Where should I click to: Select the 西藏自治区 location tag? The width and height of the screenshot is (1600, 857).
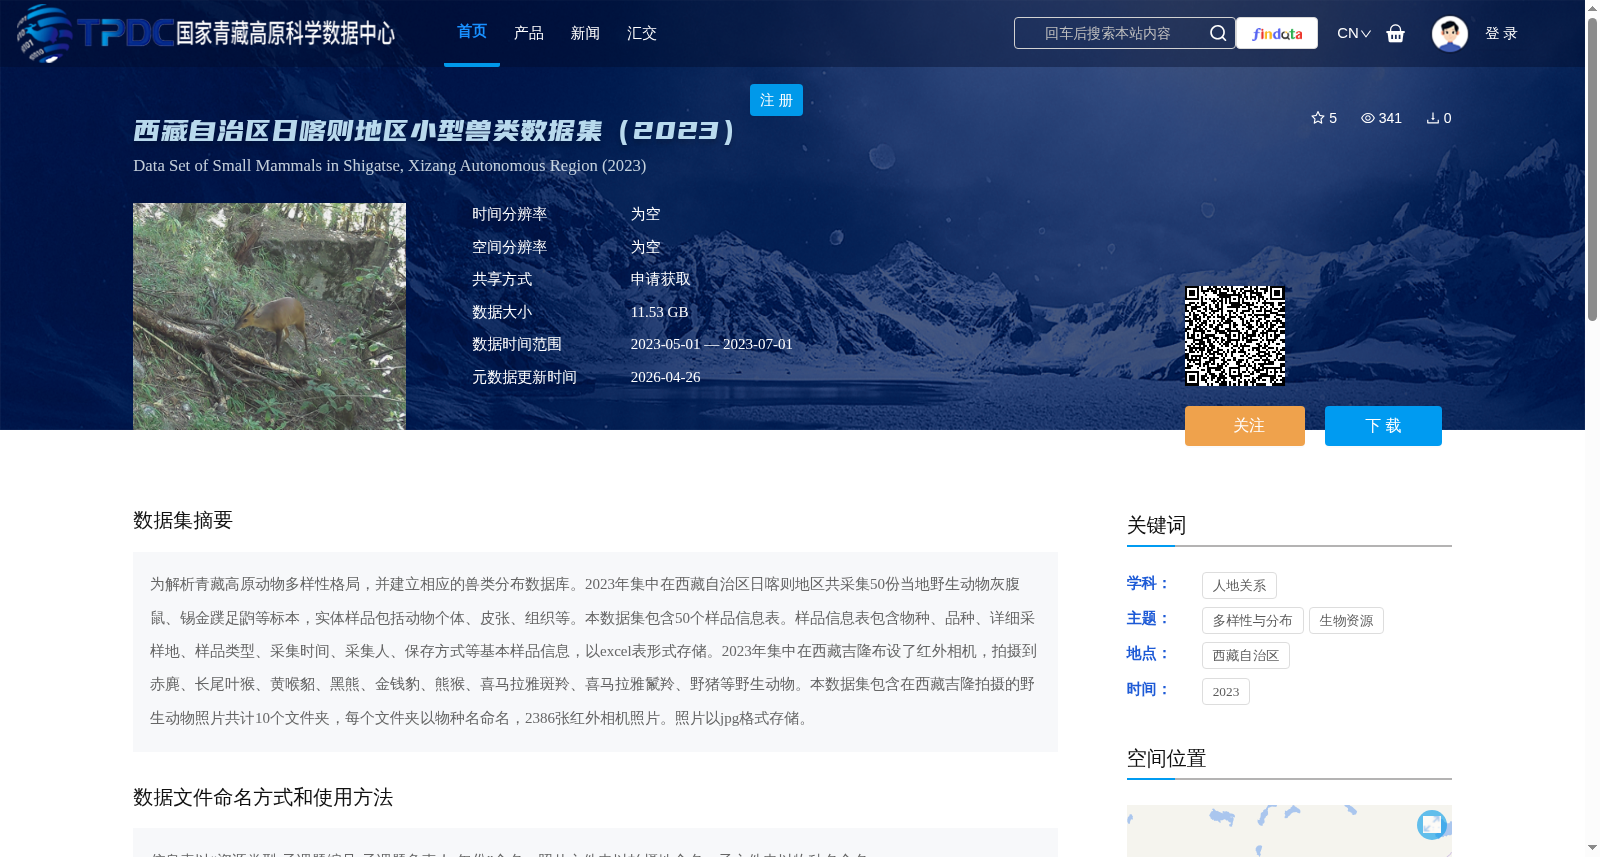[1245, 655]
